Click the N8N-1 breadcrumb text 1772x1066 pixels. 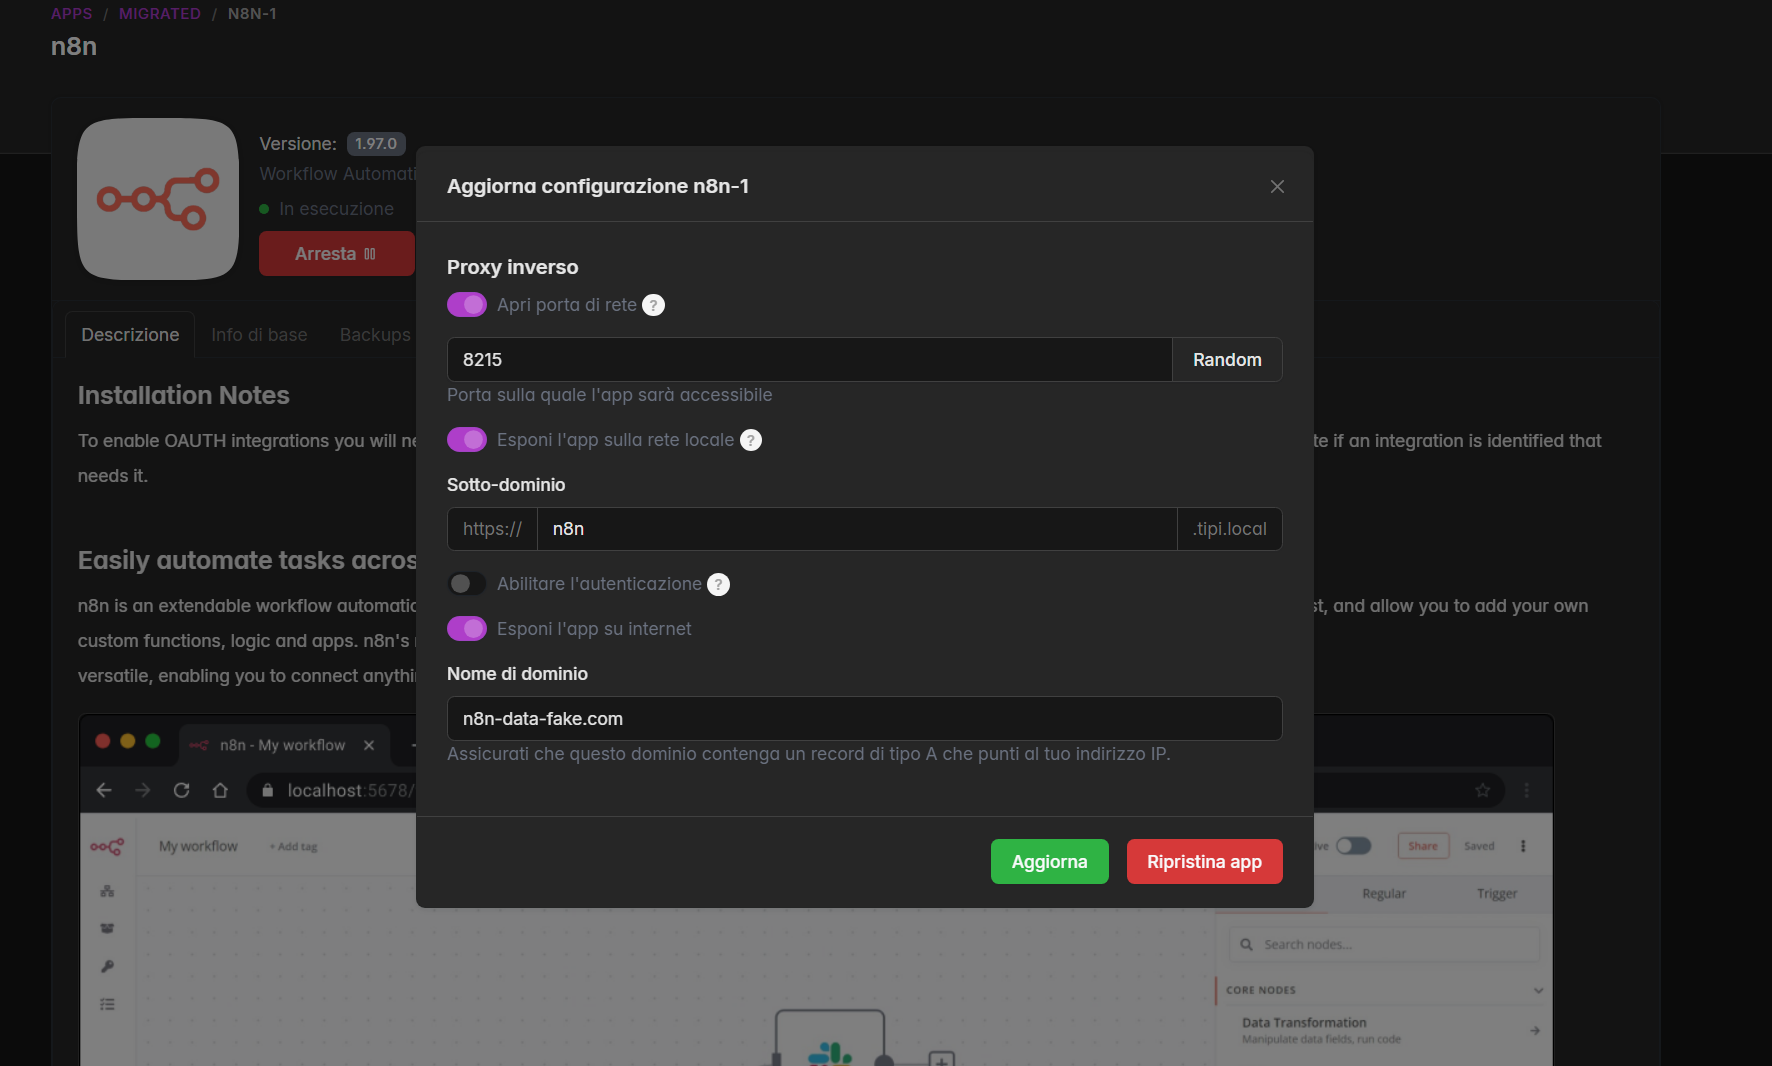pyautogui.click(x=252, y=14)
